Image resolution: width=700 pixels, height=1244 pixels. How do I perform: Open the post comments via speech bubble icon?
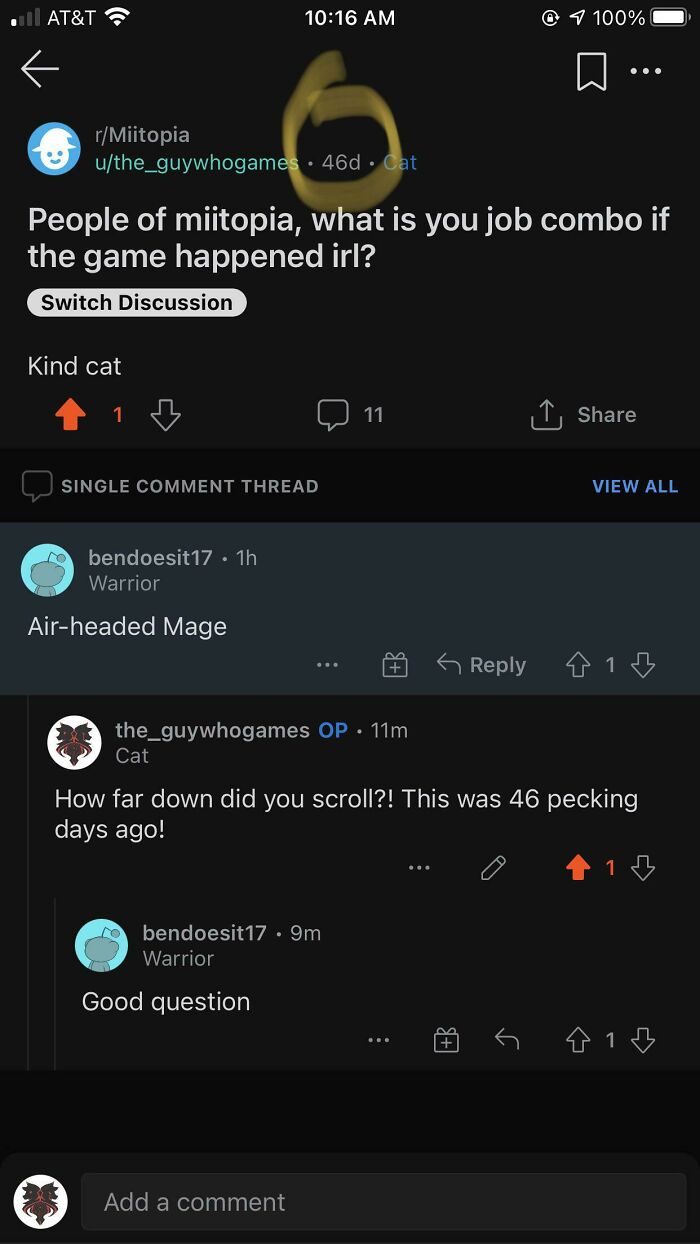pyautogui.click(x=333, y=414)
